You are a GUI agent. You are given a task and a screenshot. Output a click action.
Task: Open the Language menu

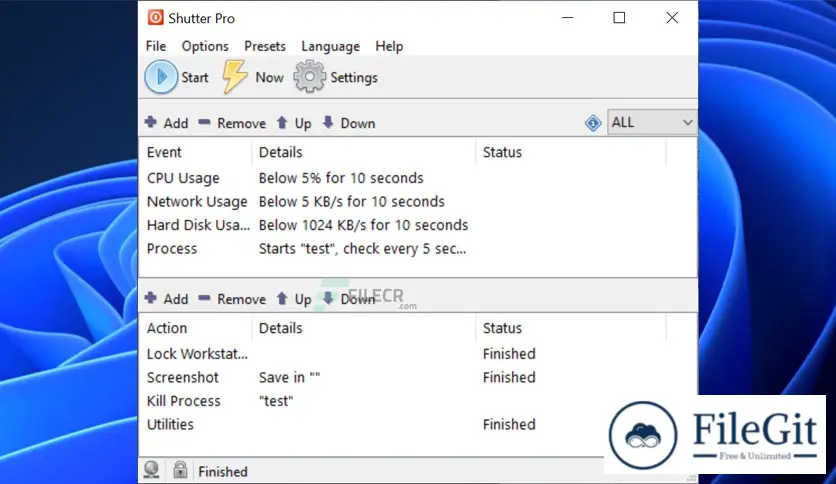[x=331, y=47]
